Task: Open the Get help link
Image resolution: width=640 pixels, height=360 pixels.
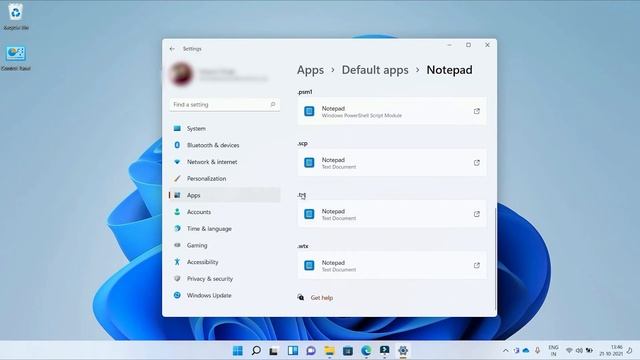Action: pos(322,298)
